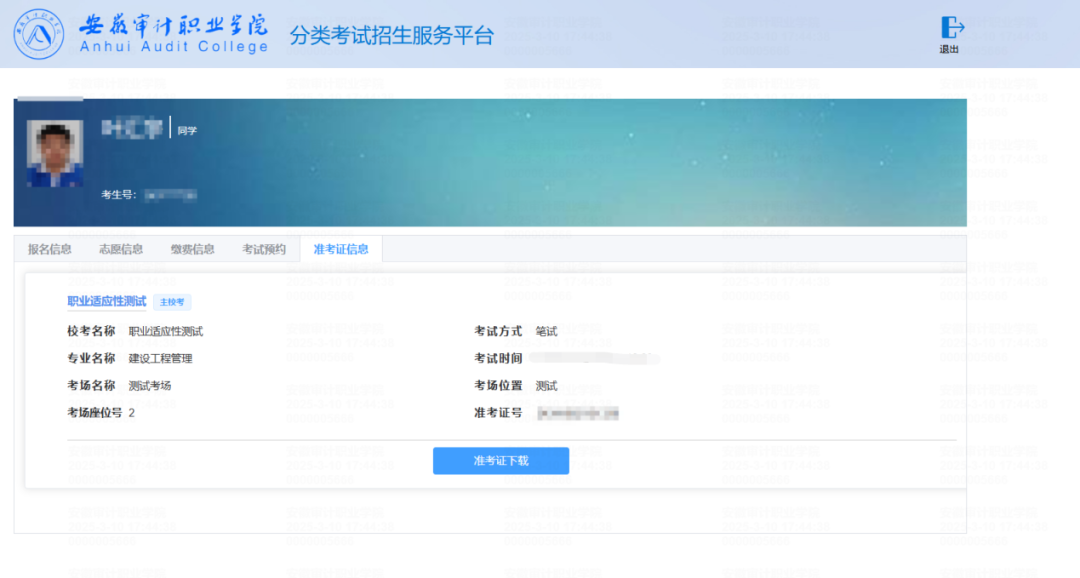Click the 考生号 label in banner
The image size is (1080, 578).
[118, 194]
